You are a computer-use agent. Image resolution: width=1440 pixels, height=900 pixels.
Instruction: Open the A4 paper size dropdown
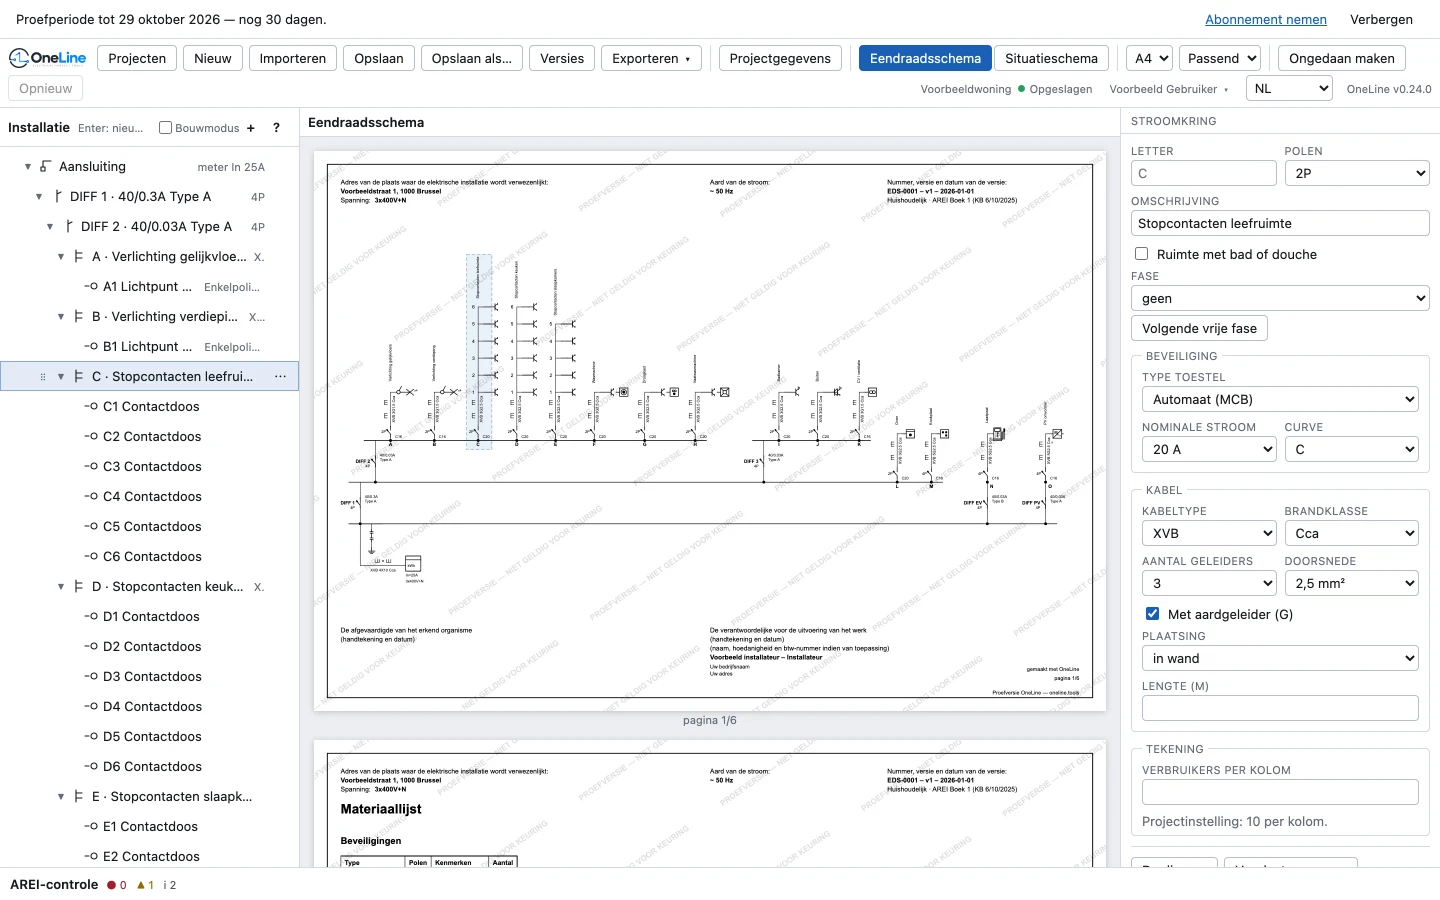coord(1149,58)
